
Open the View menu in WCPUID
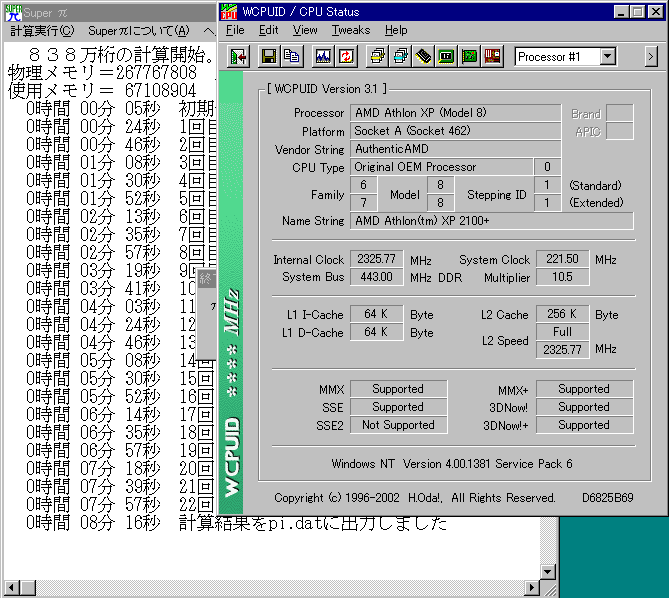tap(305, 30)
